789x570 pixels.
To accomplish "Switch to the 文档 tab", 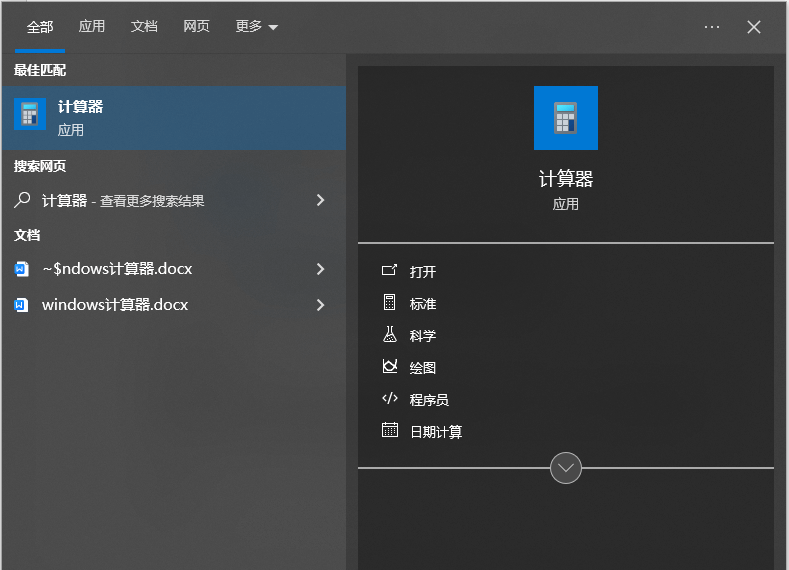I will [x=144, y=27].
